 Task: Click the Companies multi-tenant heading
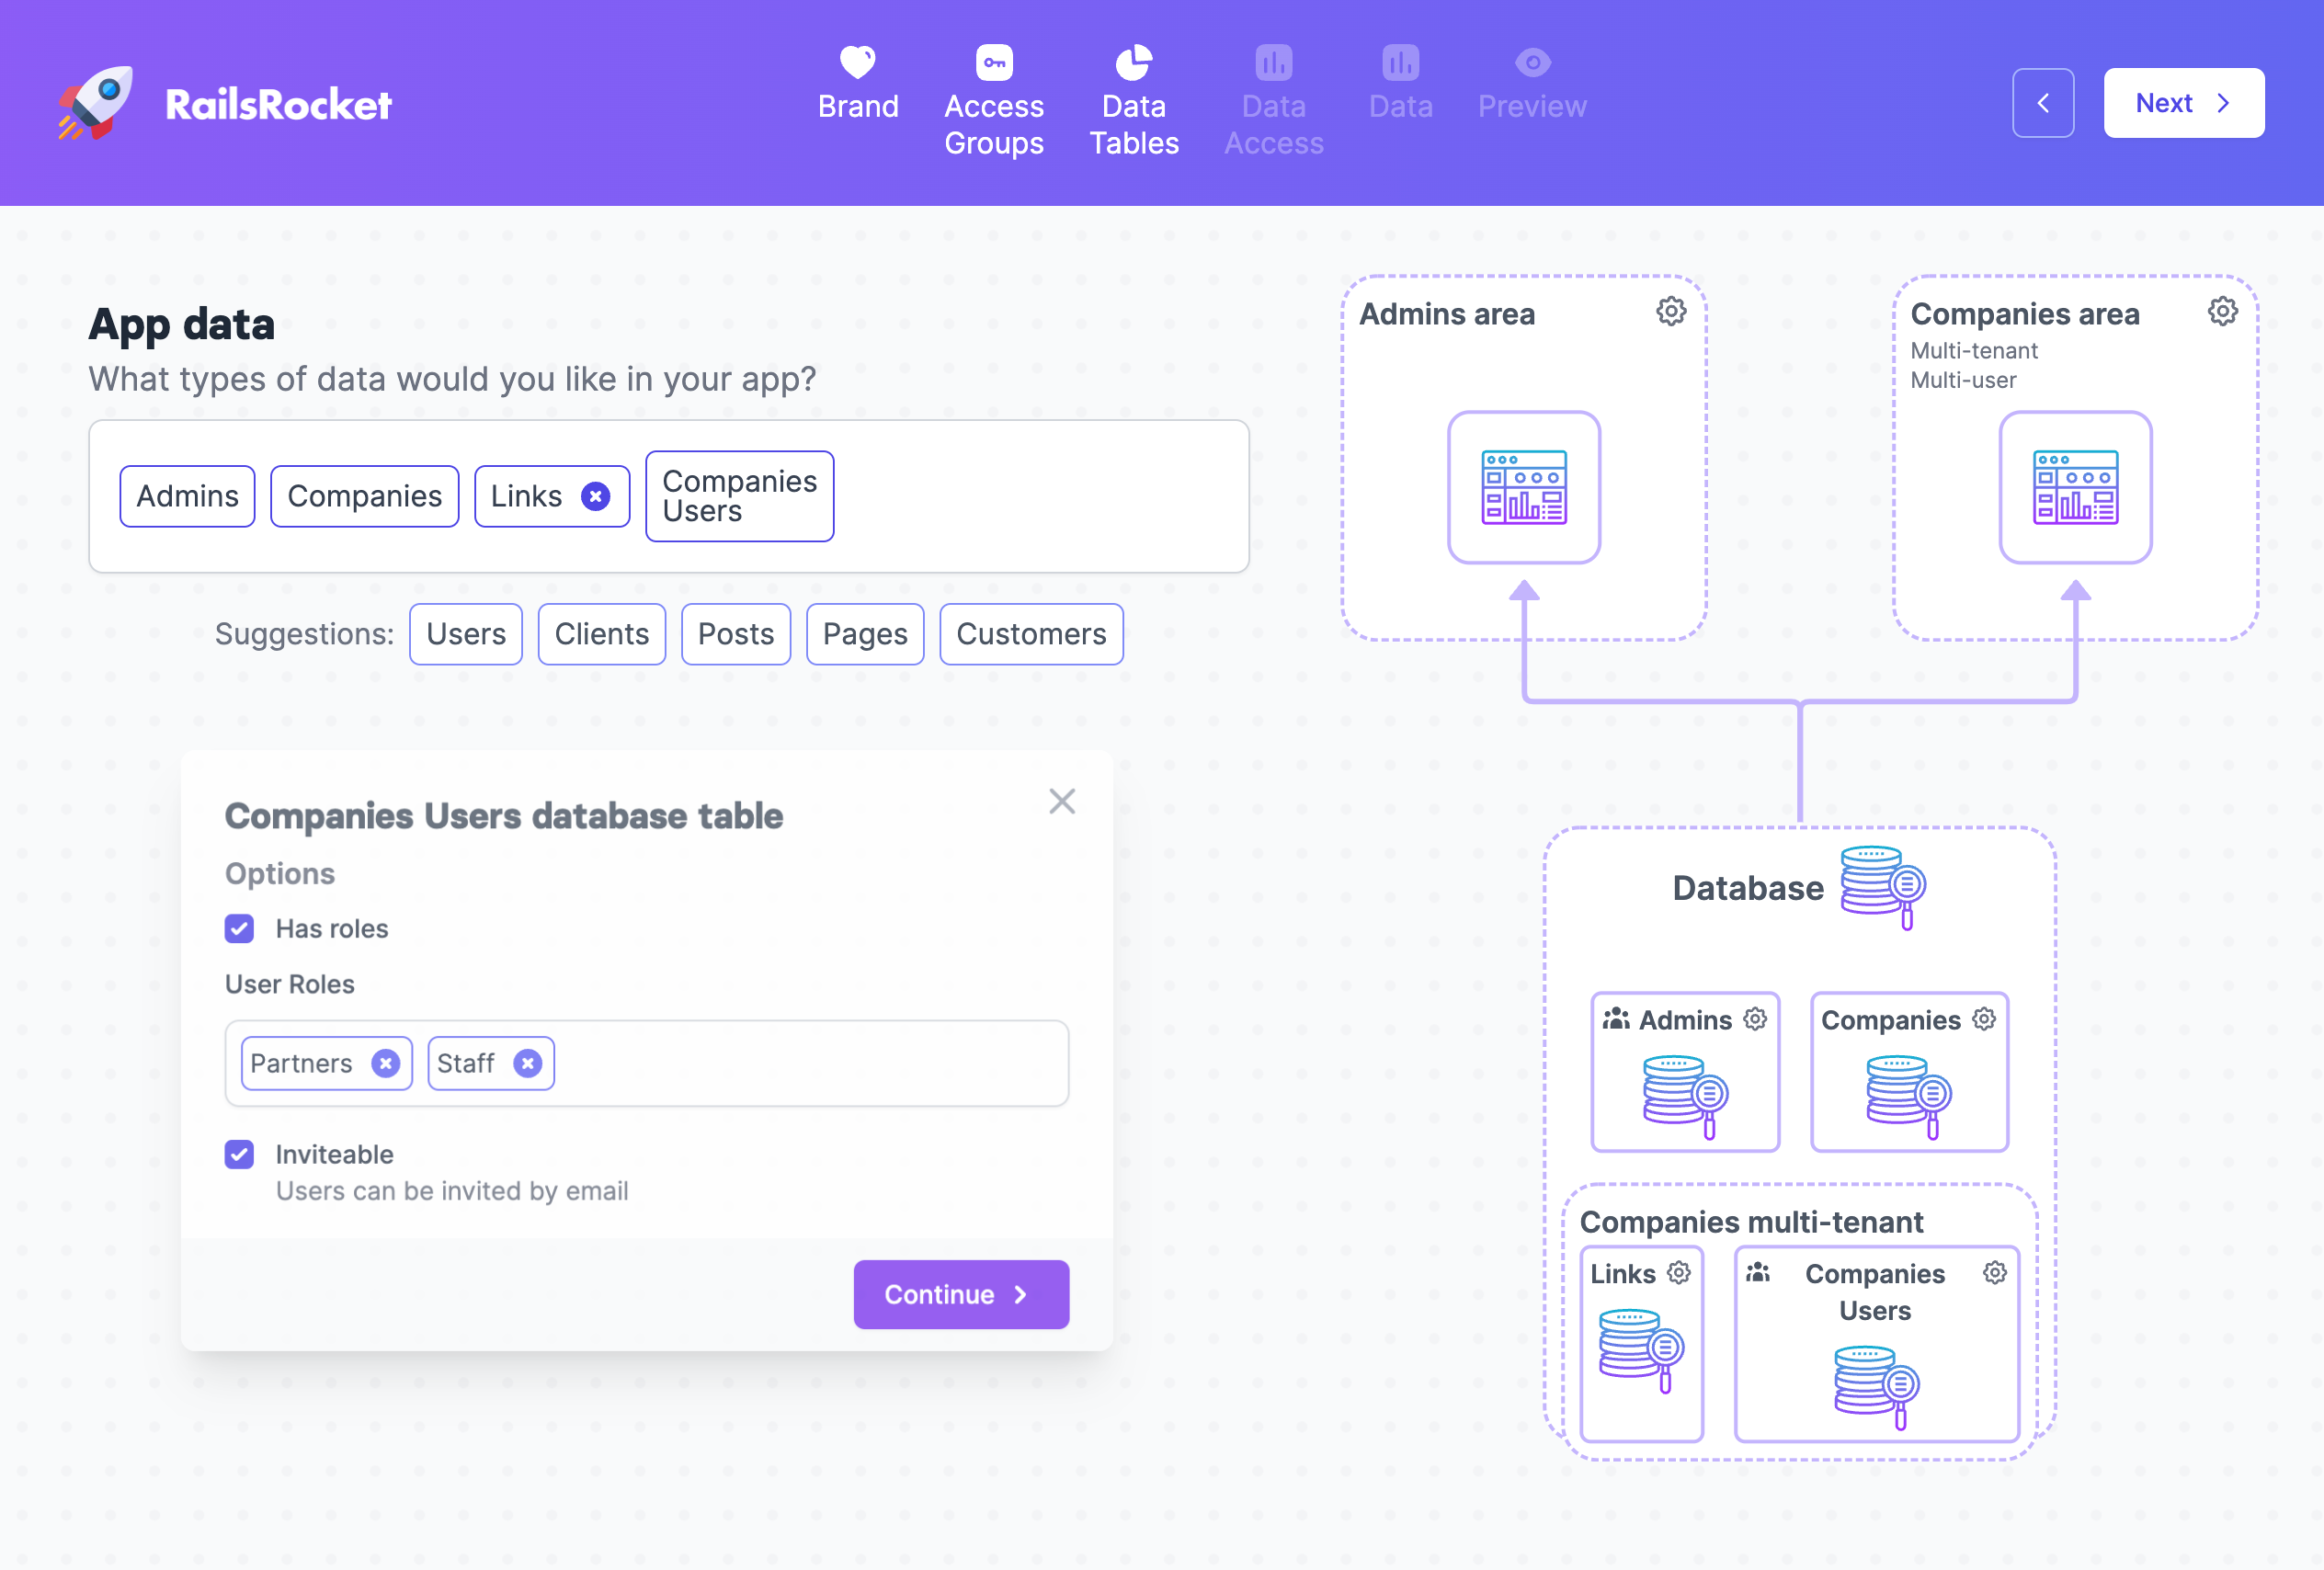(1751, 1221)
